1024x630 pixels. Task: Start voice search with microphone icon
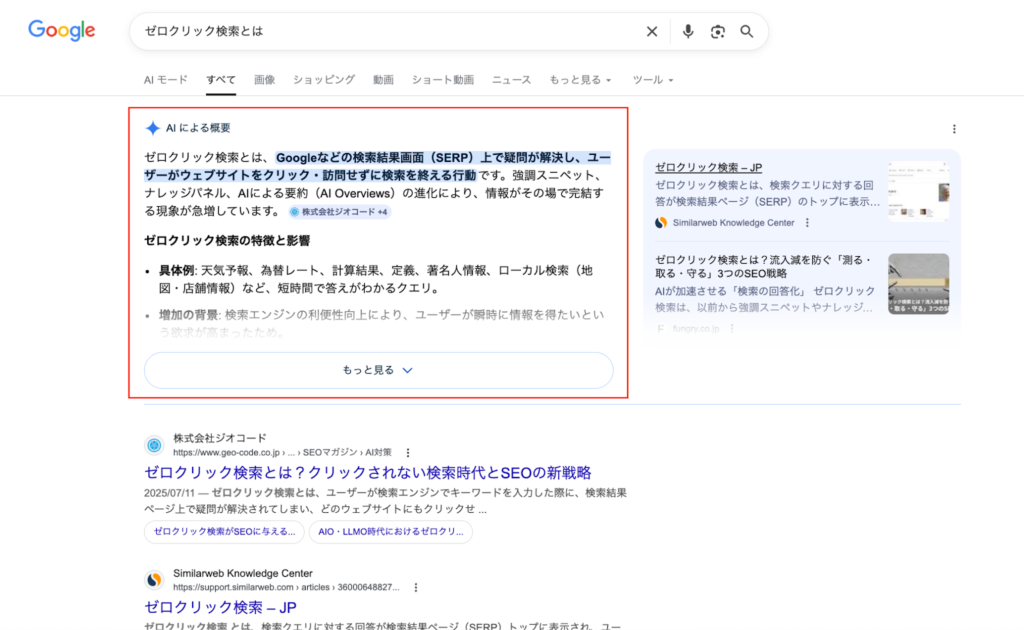pos(688,32)
